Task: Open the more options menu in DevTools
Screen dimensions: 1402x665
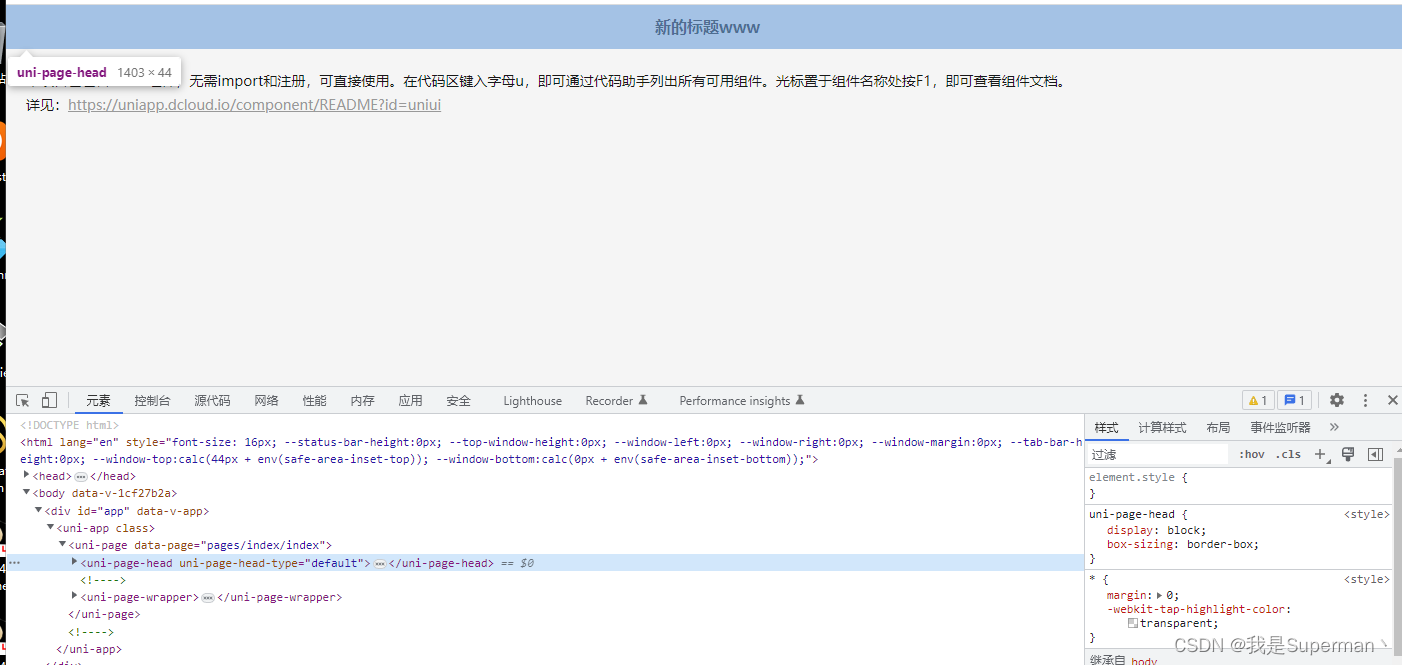Action: pyautogui.click(x=1365, y=400)
